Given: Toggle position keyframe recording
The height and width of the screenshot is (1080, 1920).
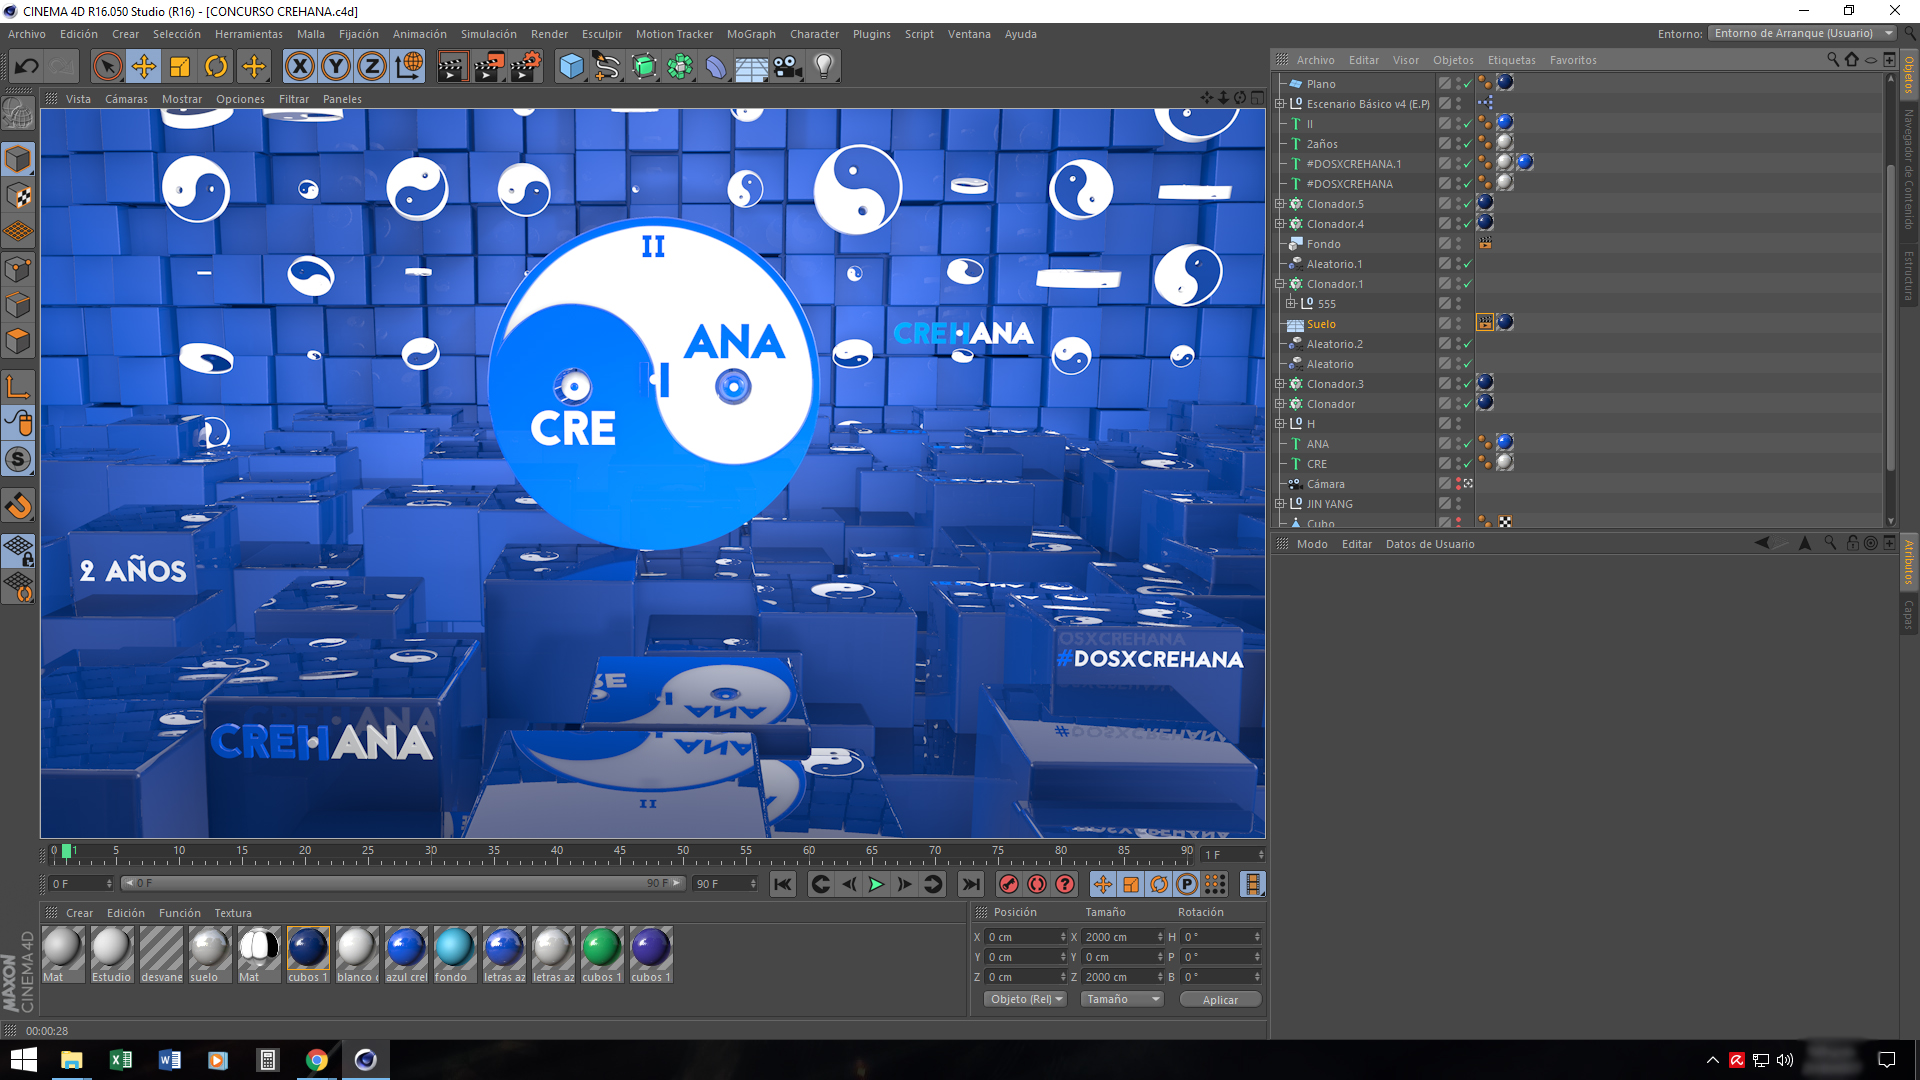Looking at the screenshot, I should (1102, 884).
